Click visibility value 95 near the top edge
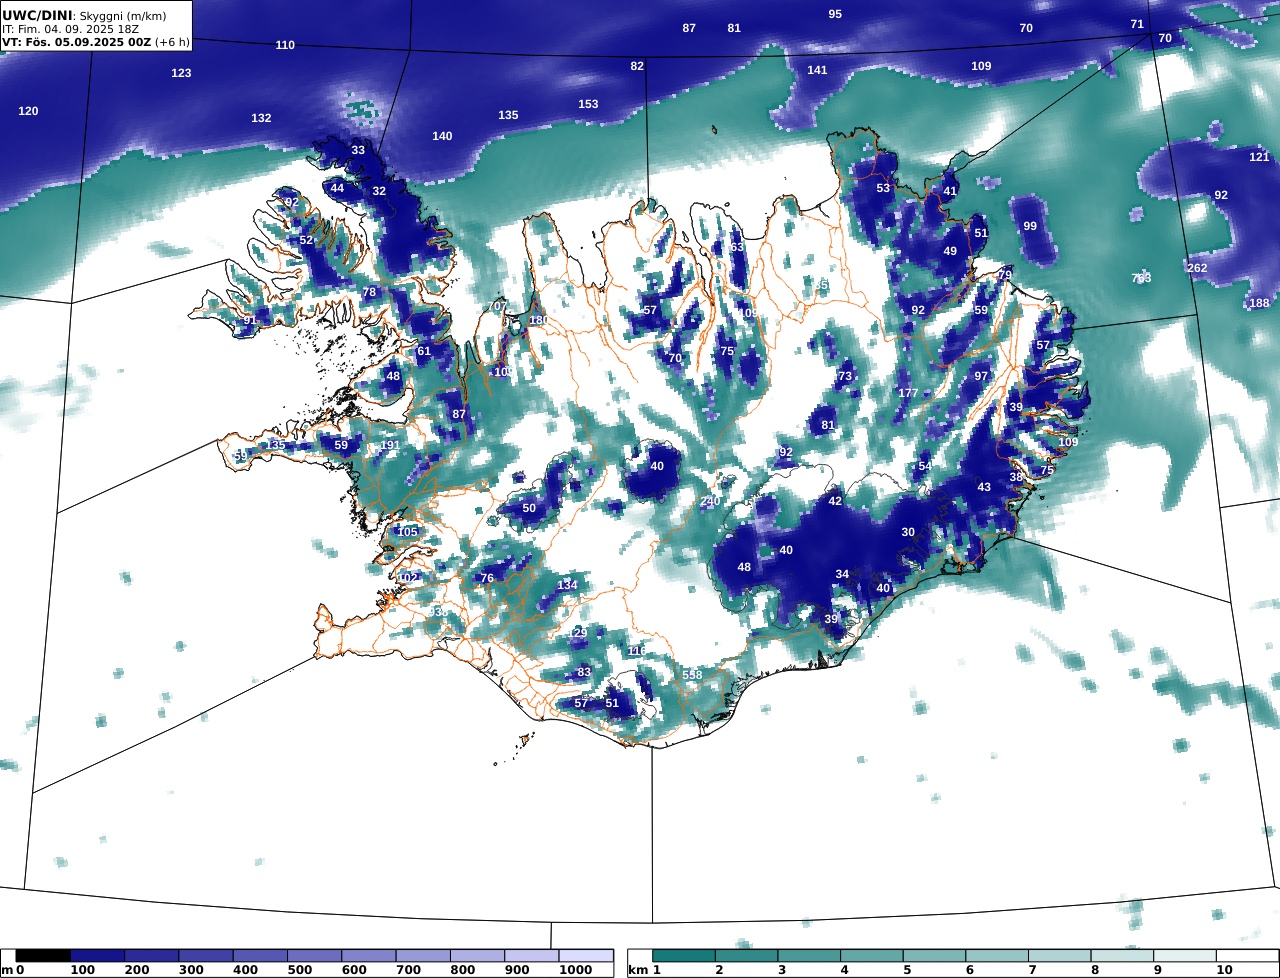The image size is (1280, 978). [835, 14]
